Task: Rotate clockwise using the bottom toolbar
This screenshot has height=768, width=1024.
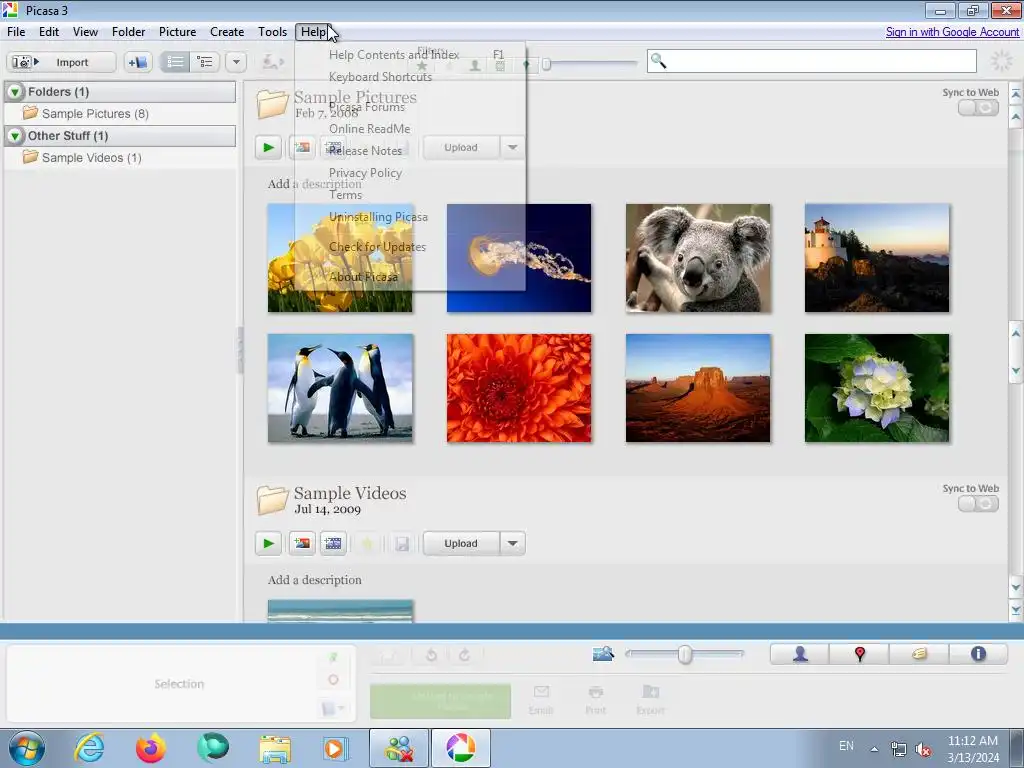Action: tap(464, 655)
